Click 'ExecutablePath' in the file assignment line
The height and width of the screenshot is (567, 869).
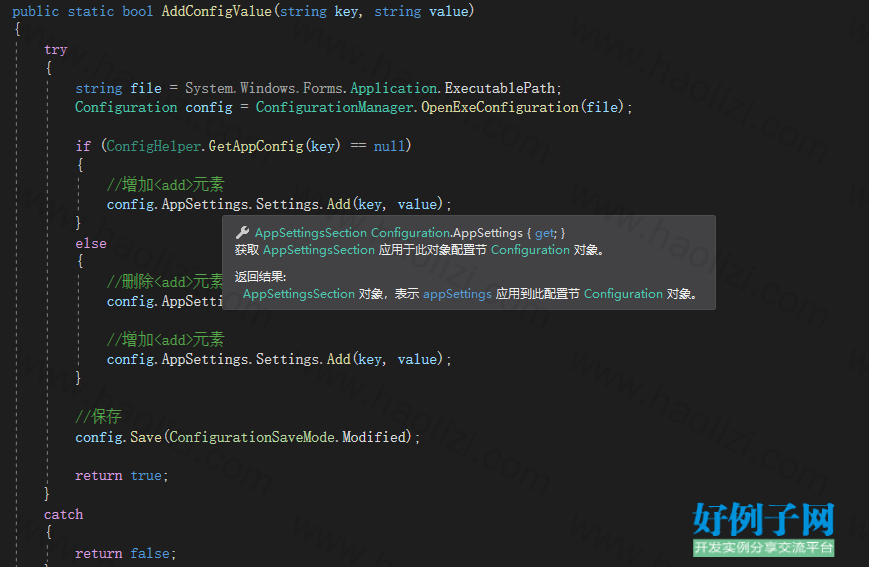[x=499, y=88]
